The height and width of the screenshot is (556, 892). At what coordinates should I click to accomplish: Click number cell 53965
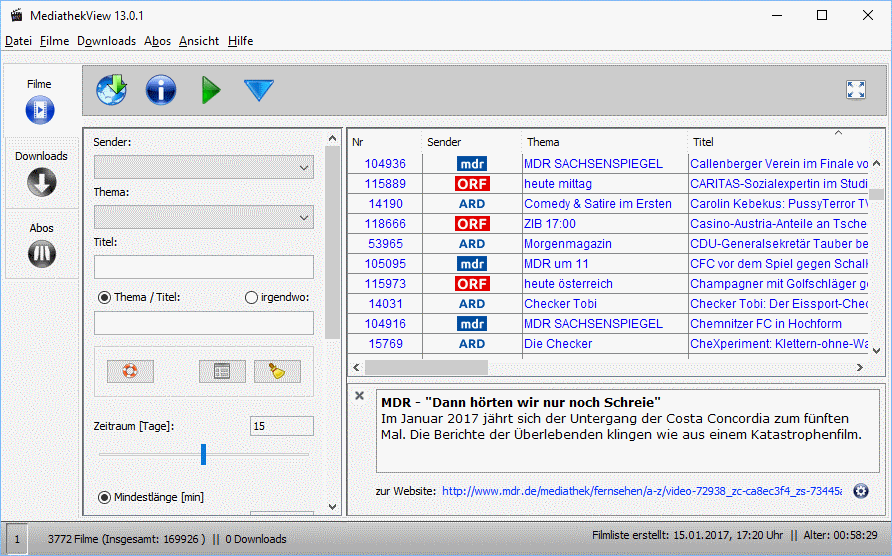386,244
